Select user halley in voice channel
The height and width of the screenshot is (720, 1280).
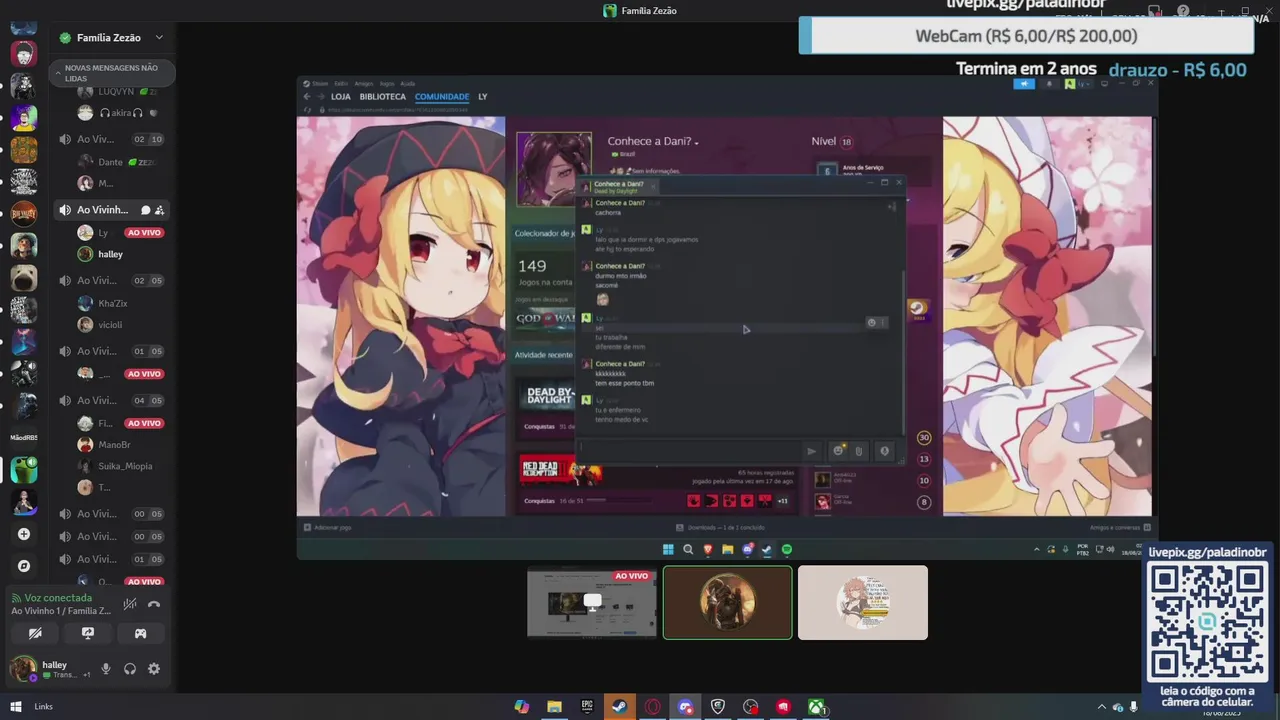pos(110,254)
